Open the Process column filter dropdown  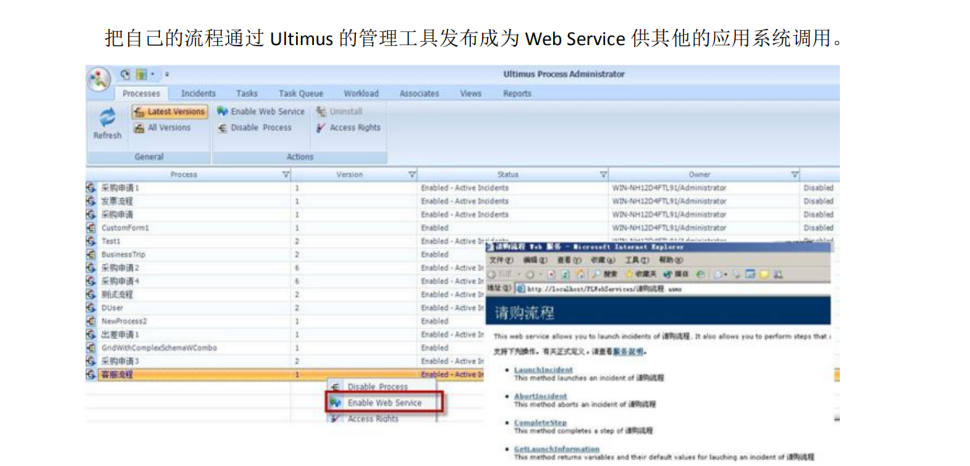coord(285,175)
